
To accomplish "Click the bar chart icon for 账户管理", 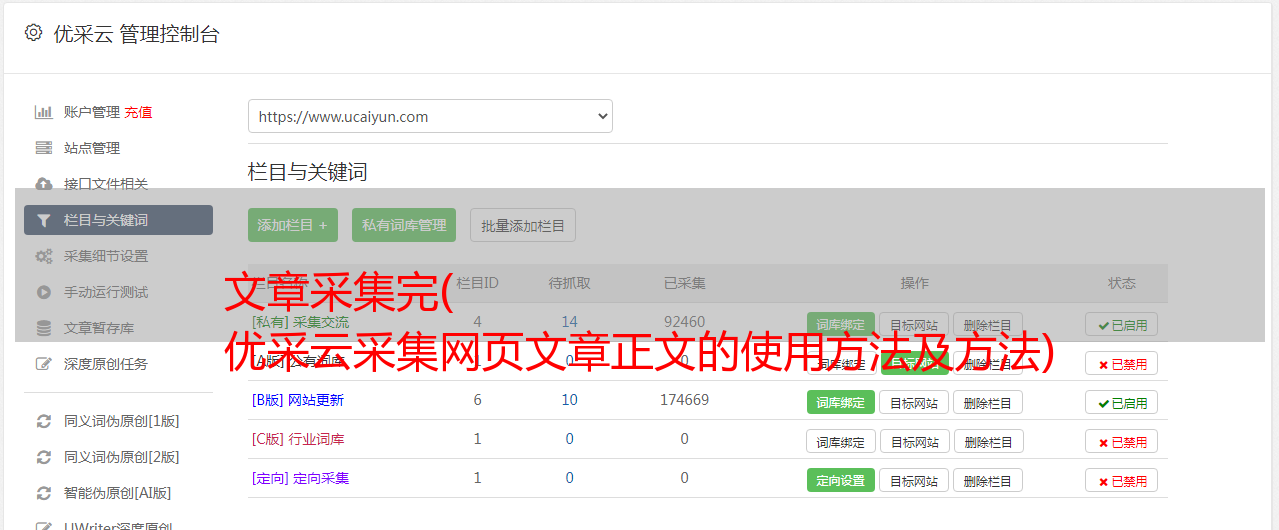I will pos(43,112).
